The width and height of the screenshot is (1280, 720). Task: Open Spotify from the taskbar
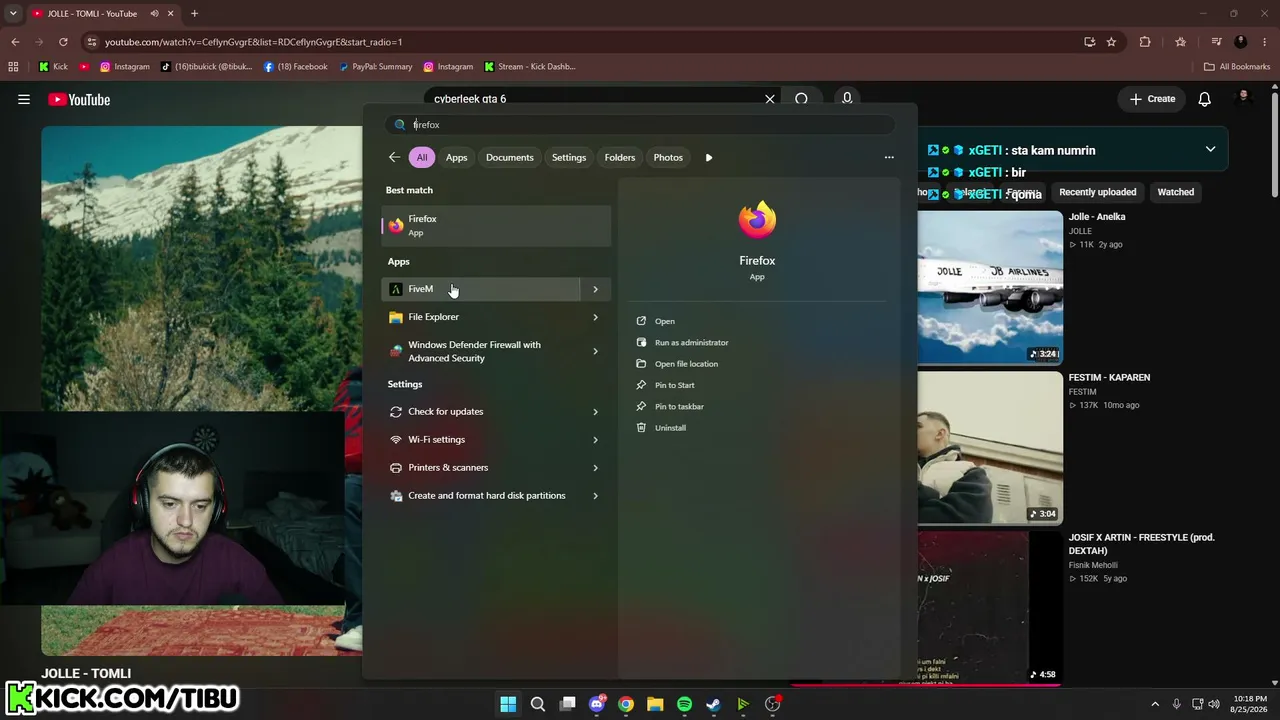pos(684,704)
